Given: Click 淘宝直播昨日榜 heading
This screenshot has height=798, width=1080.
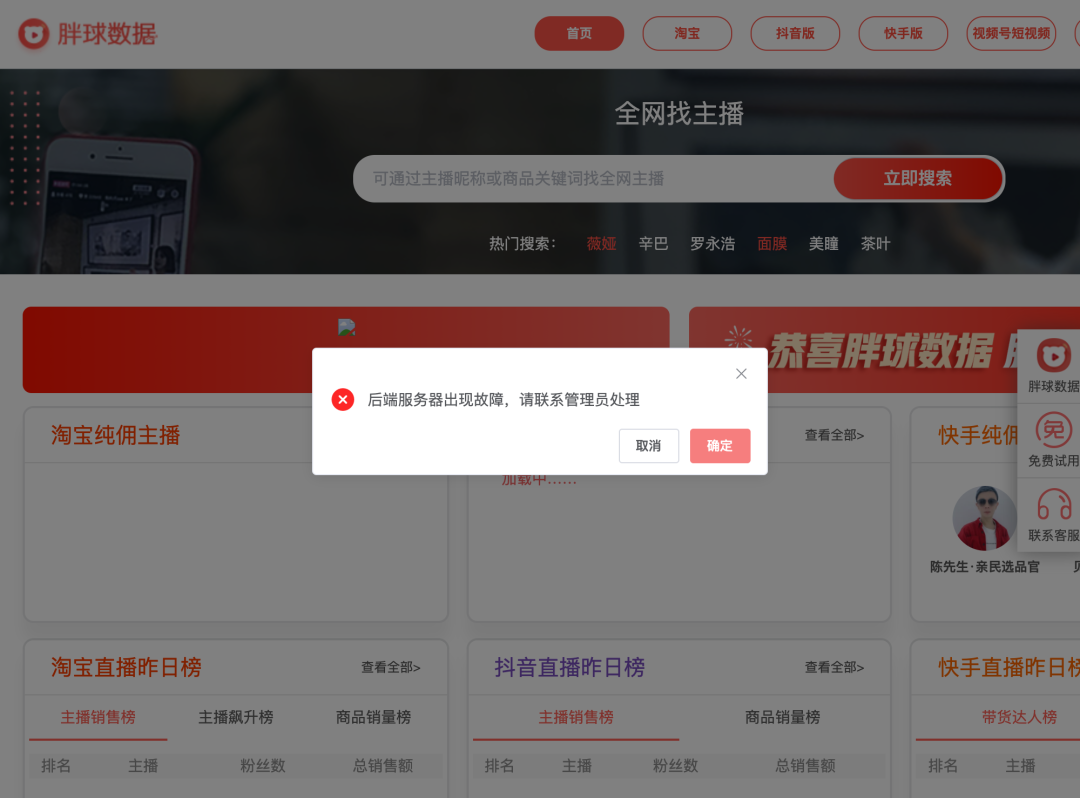Looking at the screenshot, I should tap(126, 667).
